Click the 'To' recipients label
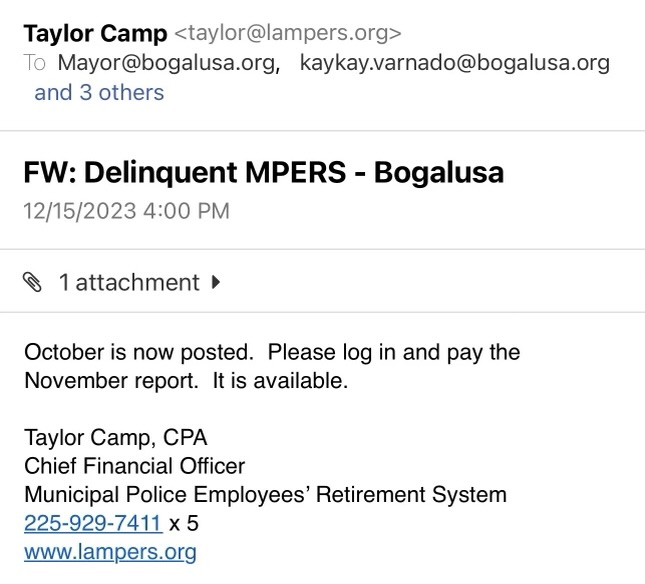 point(34,63)
